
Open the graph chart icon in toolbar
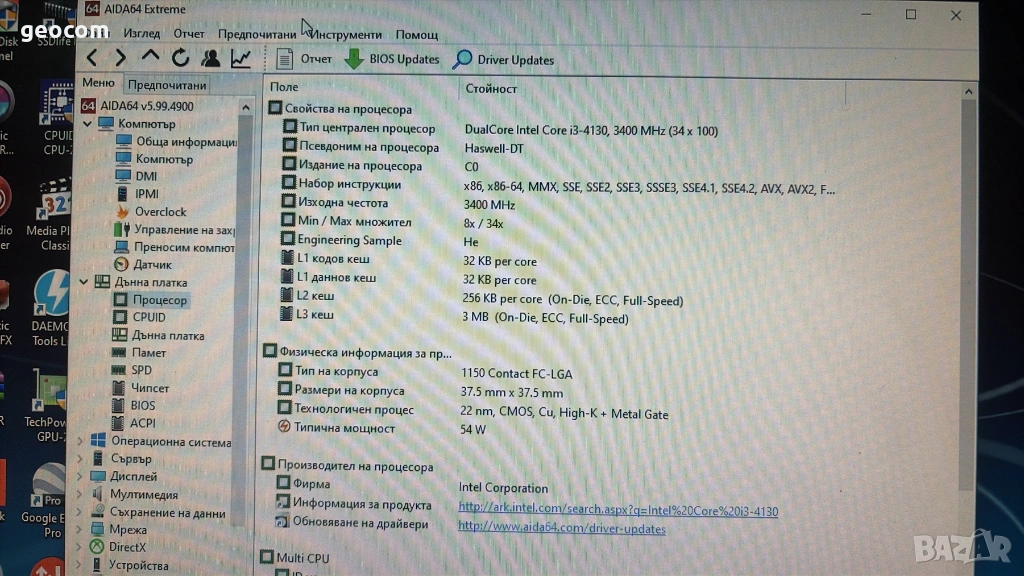(x=241, y=59)
